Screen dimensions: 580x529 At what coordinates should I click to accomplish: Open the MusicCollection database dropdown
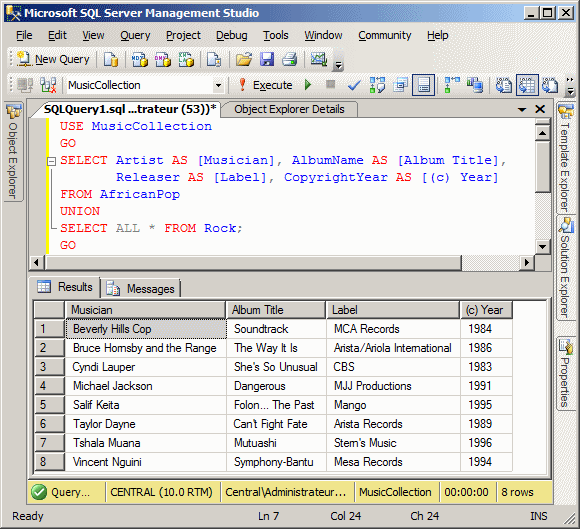(x=218, y=85)
